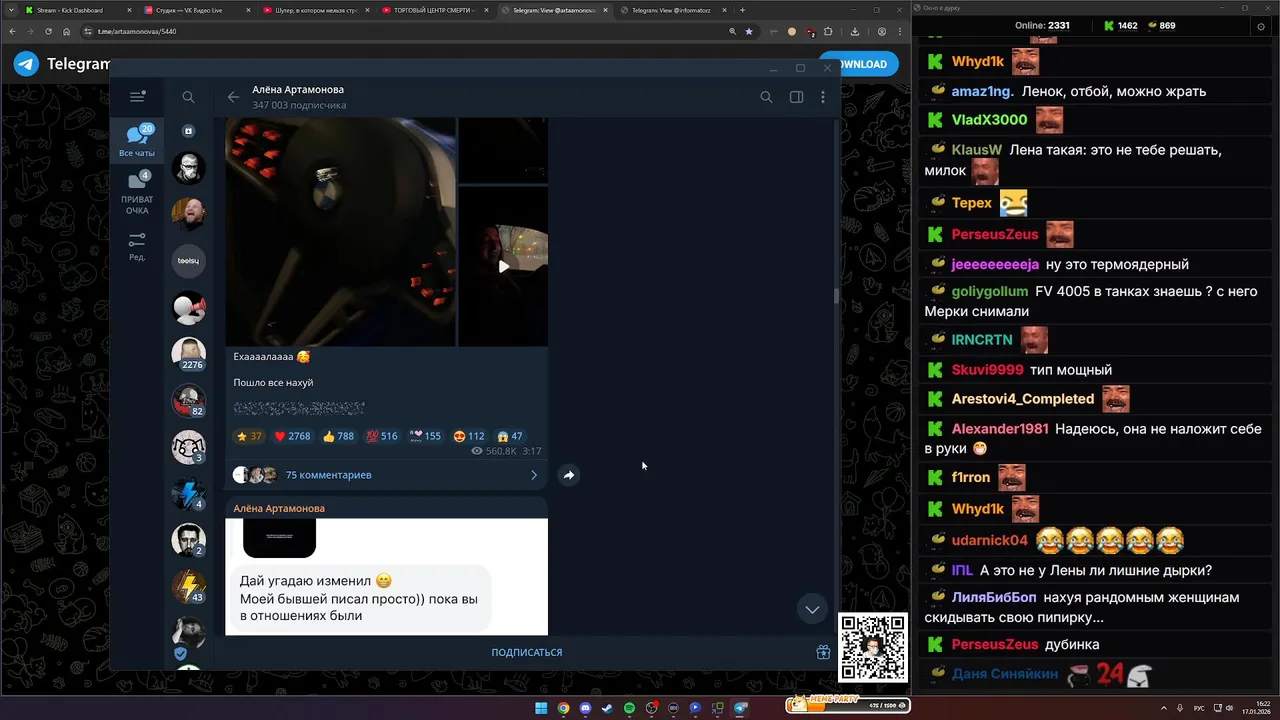Open the Windows Start menu
1280x720 pixels.
[x=541, y=708]
